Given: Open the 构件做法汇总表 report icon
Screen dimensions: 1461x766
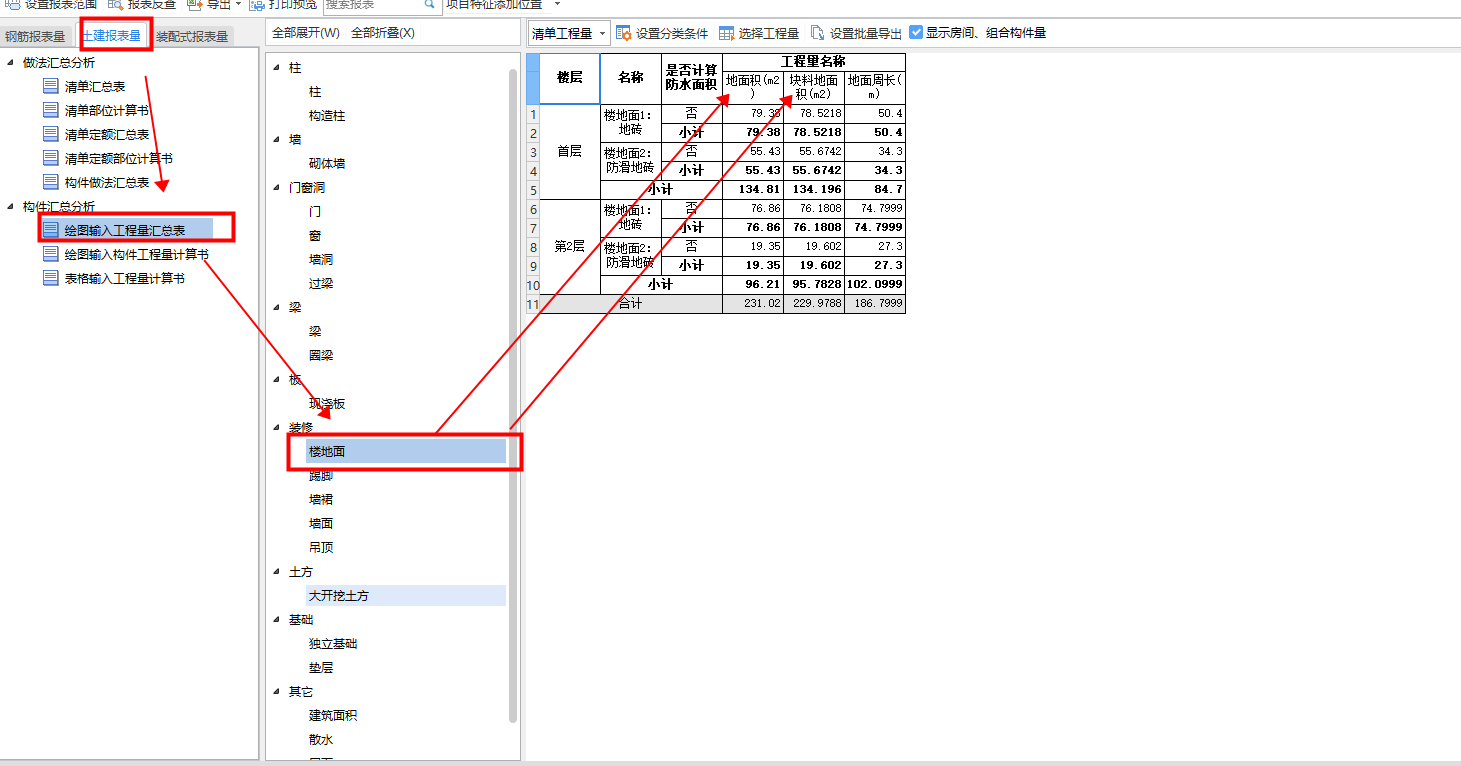Looking at the screenshot, I should point(51,182).
